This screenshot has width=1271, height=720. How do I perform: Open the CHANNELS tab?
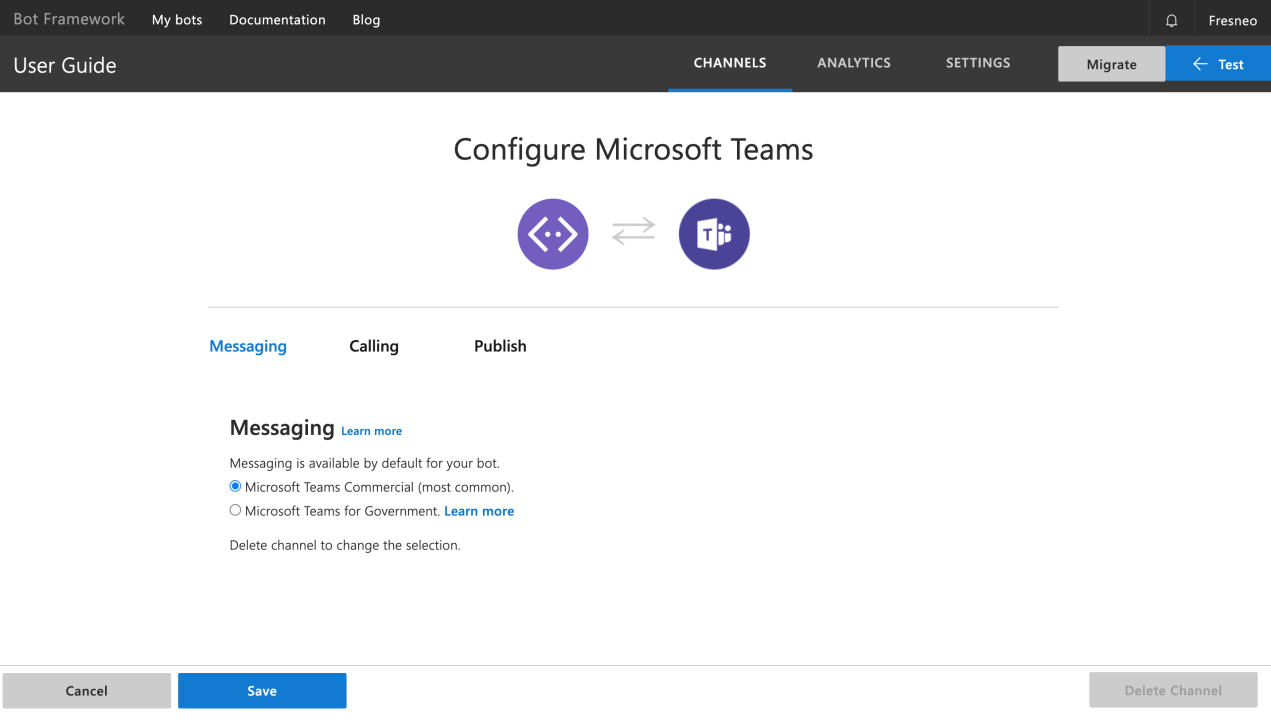point(730,63)
